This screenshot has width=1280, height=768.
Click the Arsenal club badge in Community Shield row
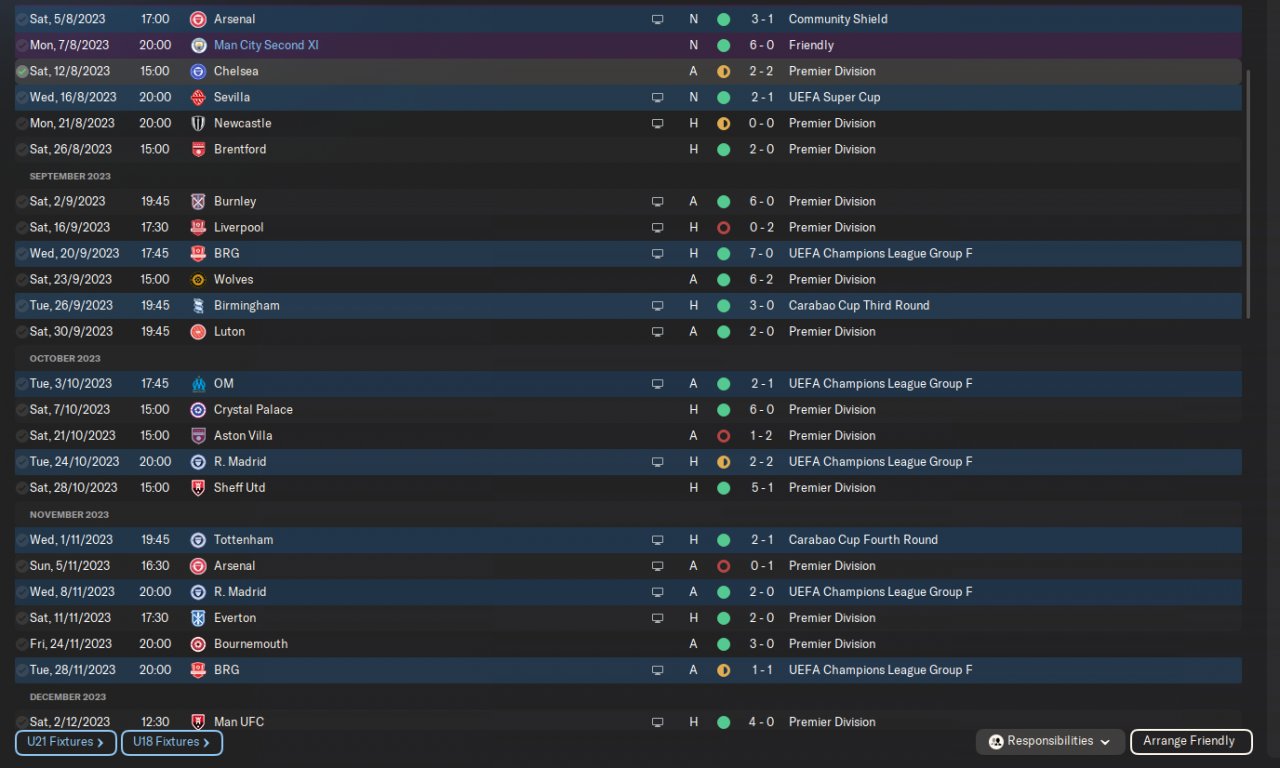198,19
